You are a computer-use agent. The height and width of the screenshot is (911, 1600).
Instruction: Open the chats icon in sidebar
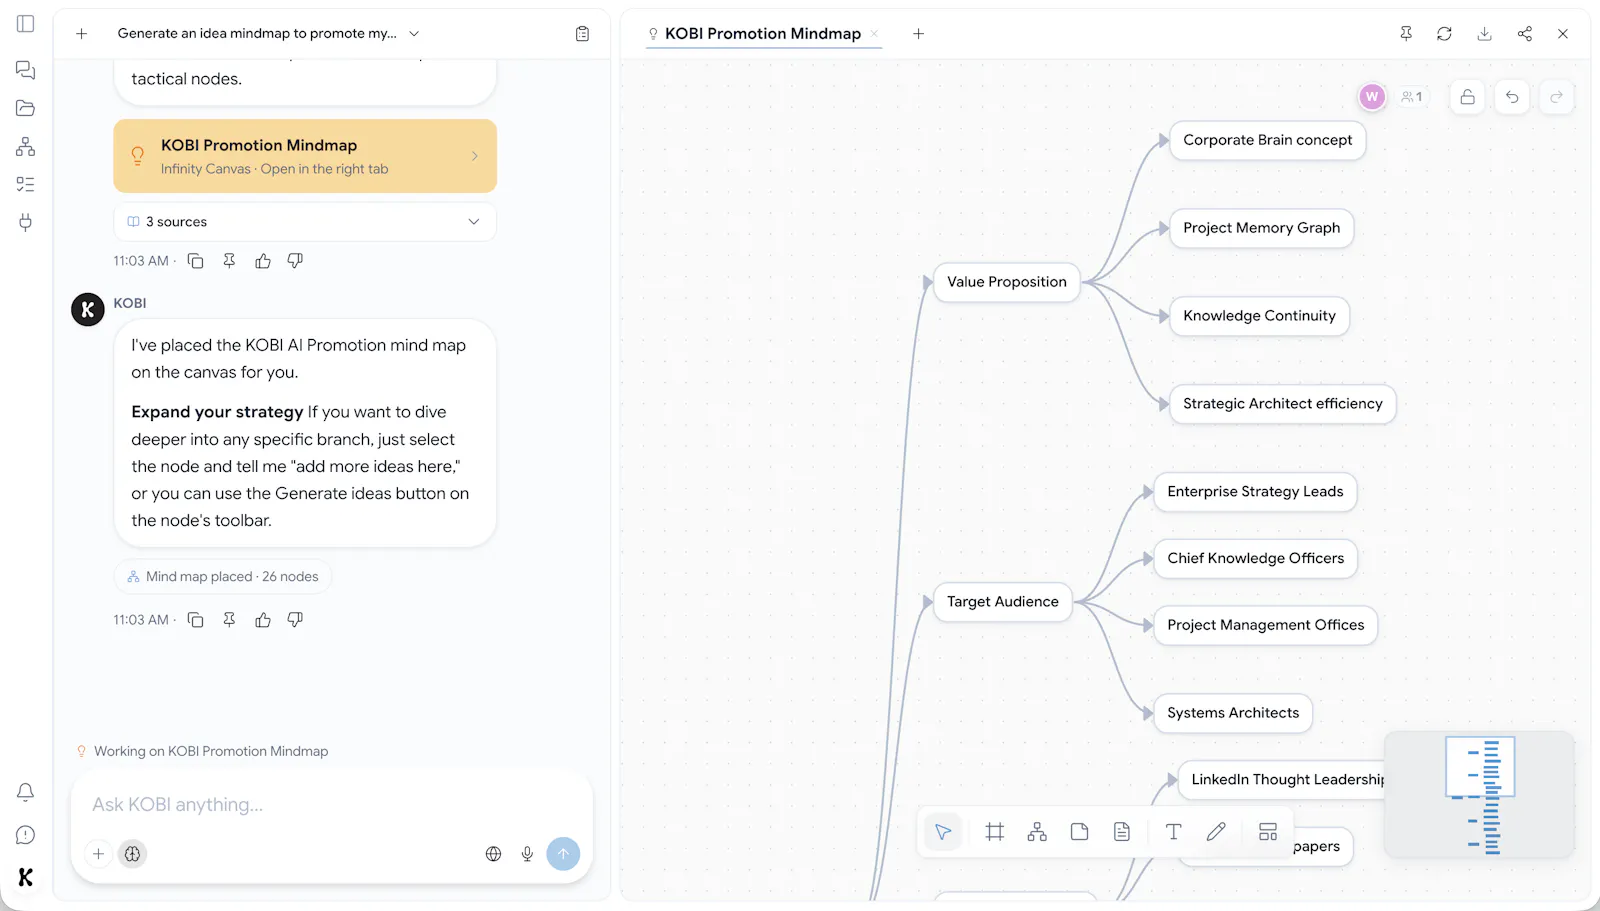point(26,70)
